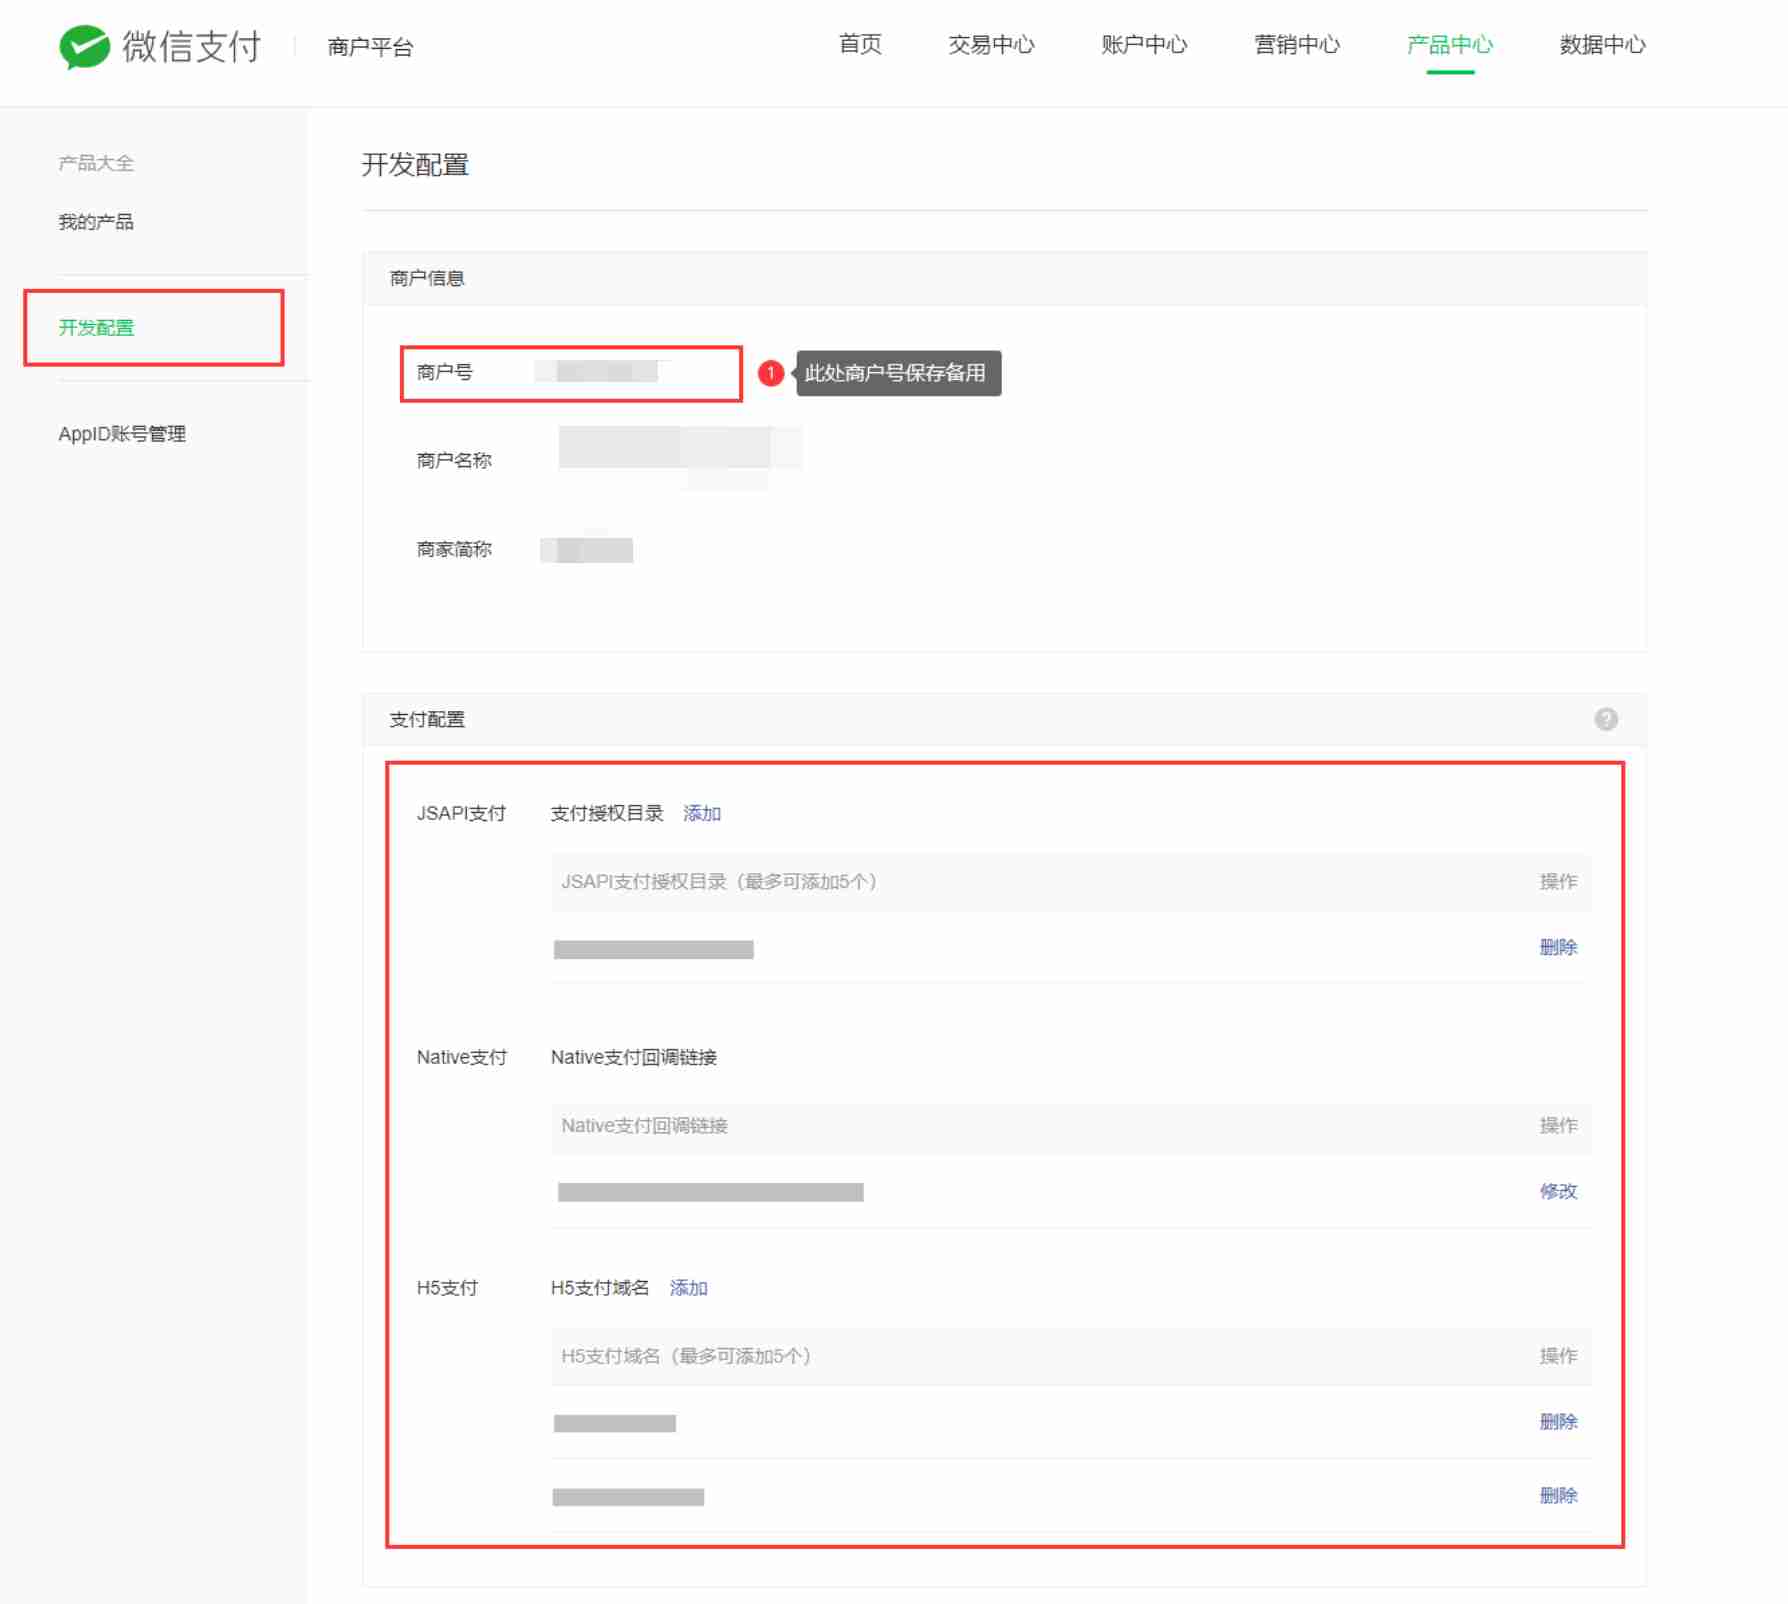Open the 数据中心 tab
The width and height of the screenshot is (1788, 1604).
[x=1602, y=45]
